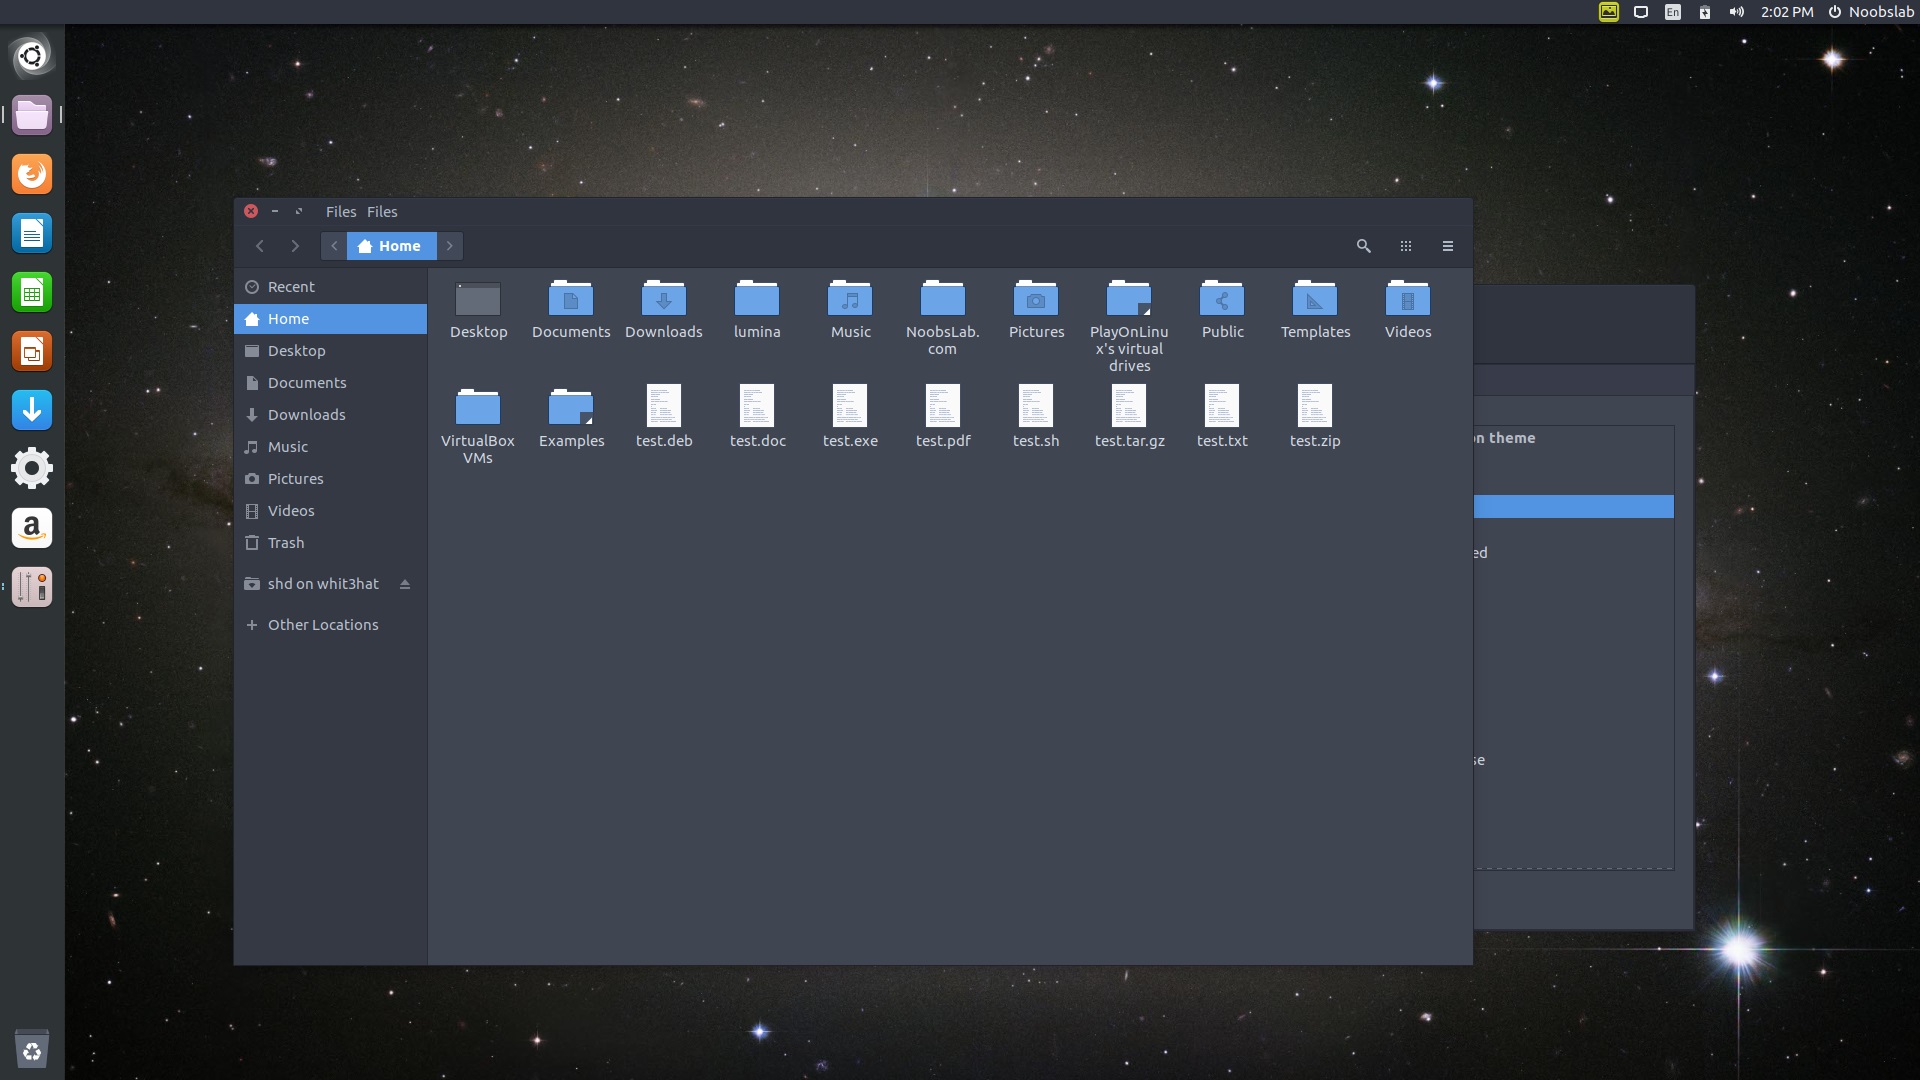Open the Files hamburger options menu

click(1447, 246)
